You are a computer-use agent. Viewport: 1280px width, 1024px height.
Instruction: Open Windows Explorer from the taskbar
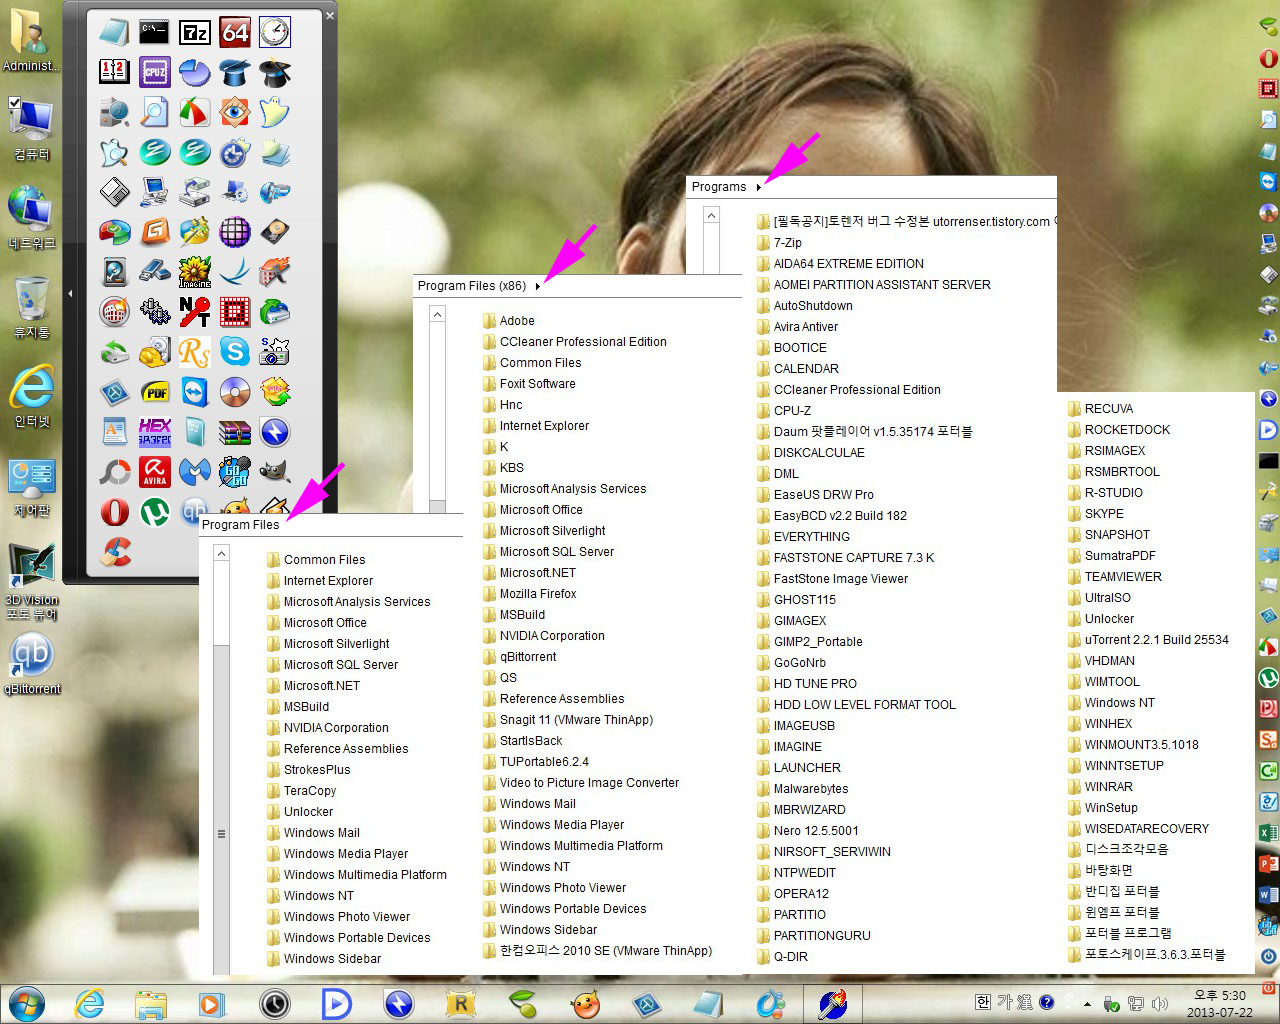click(151, 1003)
